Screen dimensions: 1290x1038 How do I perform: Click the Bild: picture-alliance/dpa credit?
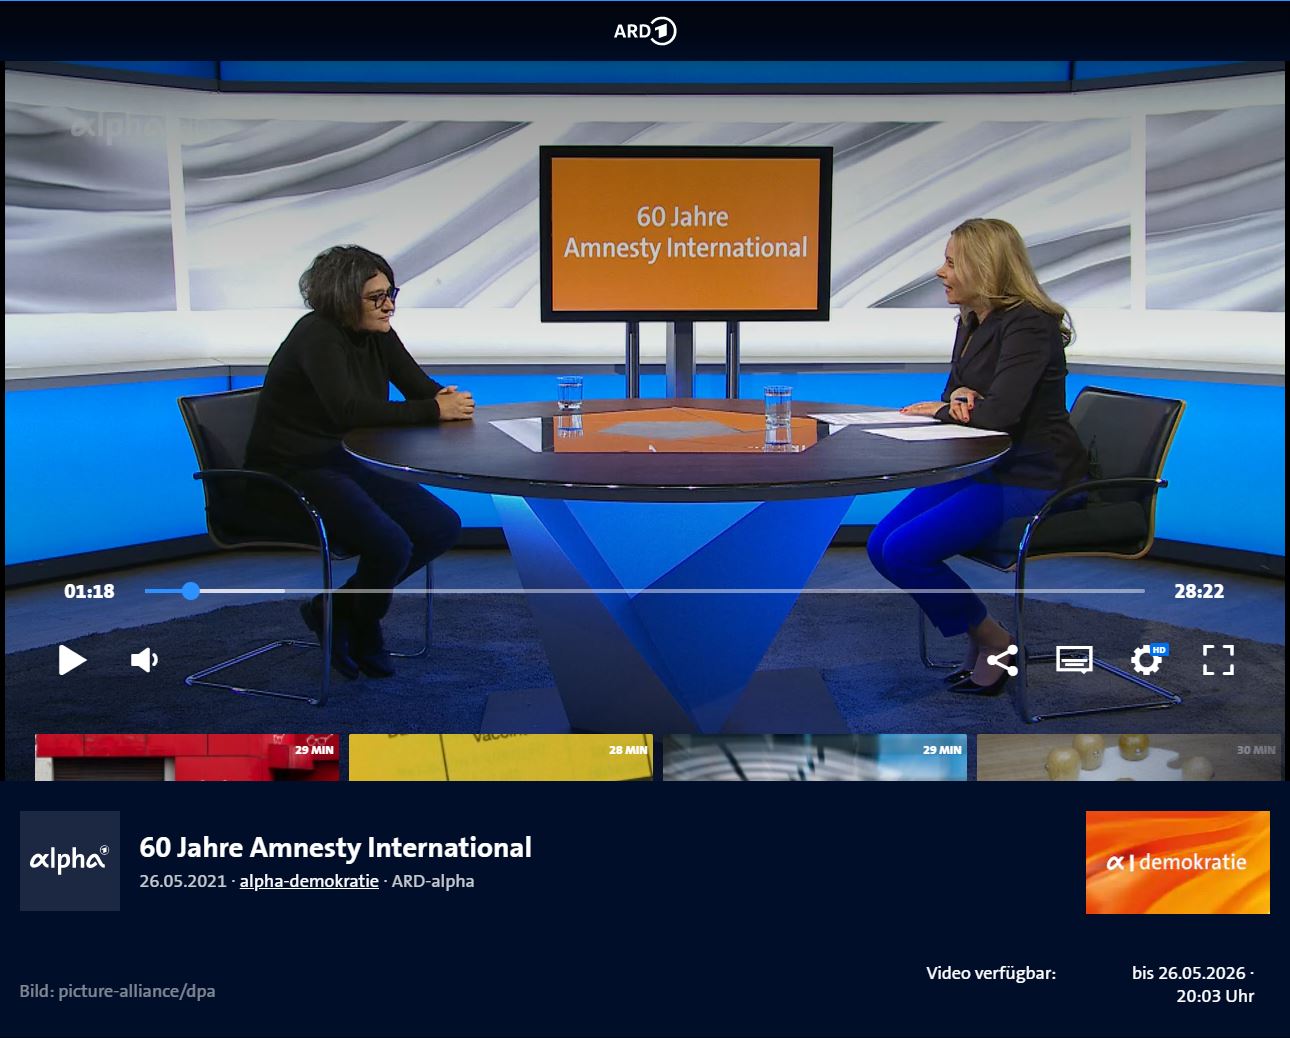[x=117, y=991]
